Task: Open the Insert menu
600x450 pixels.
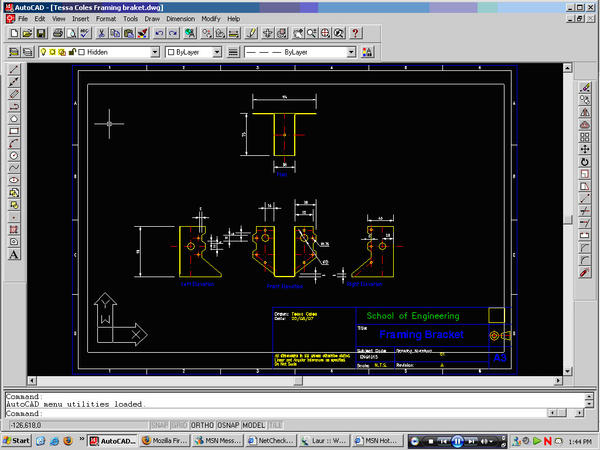Action: [80, 19]
